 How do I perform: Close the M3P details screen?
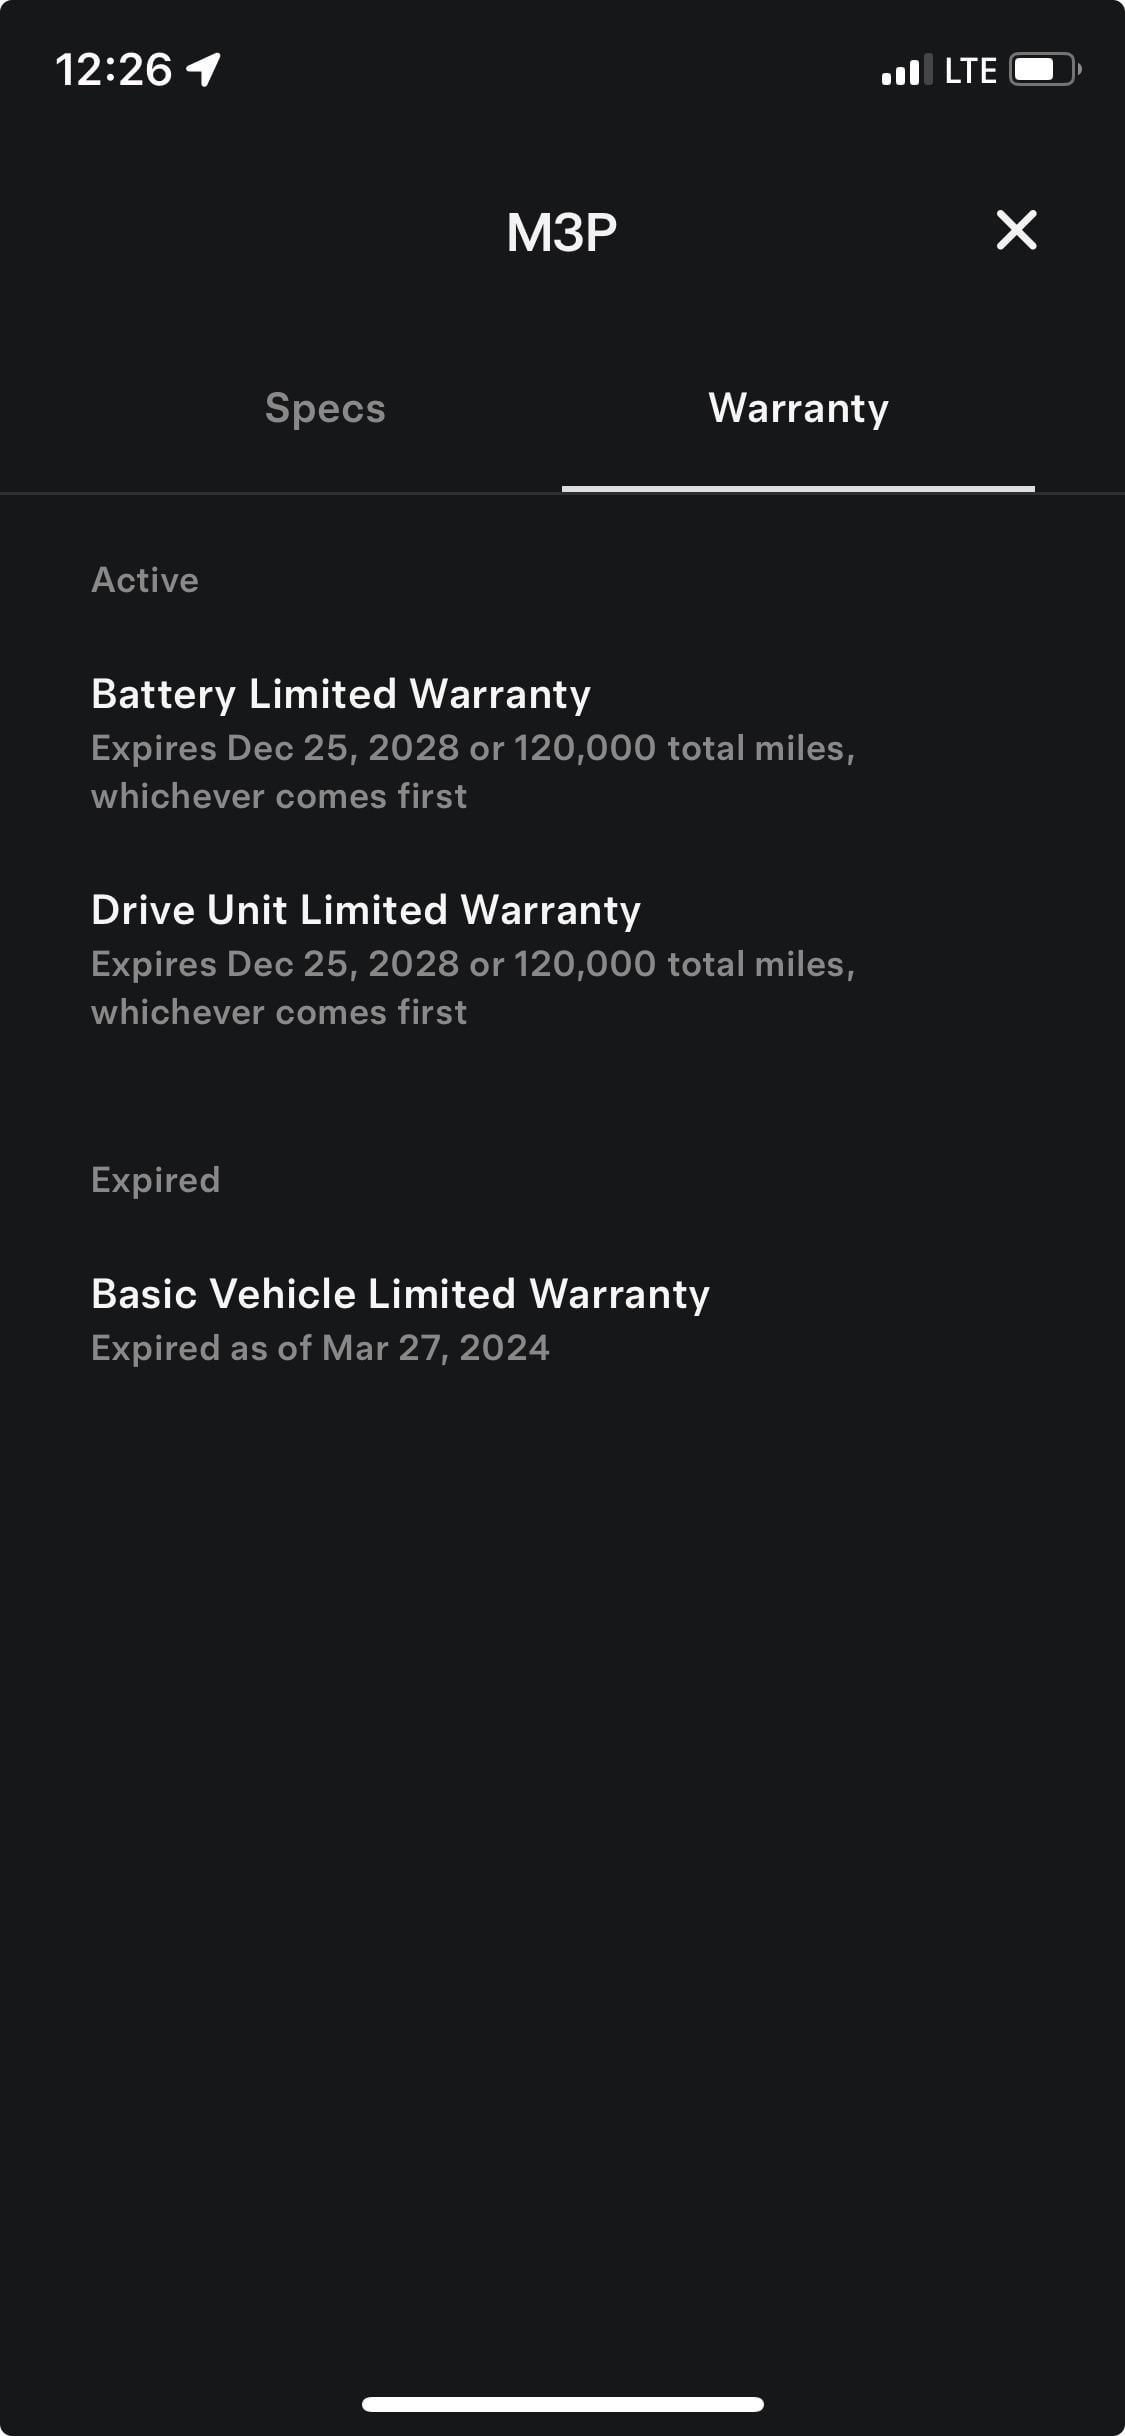(x=1016, y=230)
